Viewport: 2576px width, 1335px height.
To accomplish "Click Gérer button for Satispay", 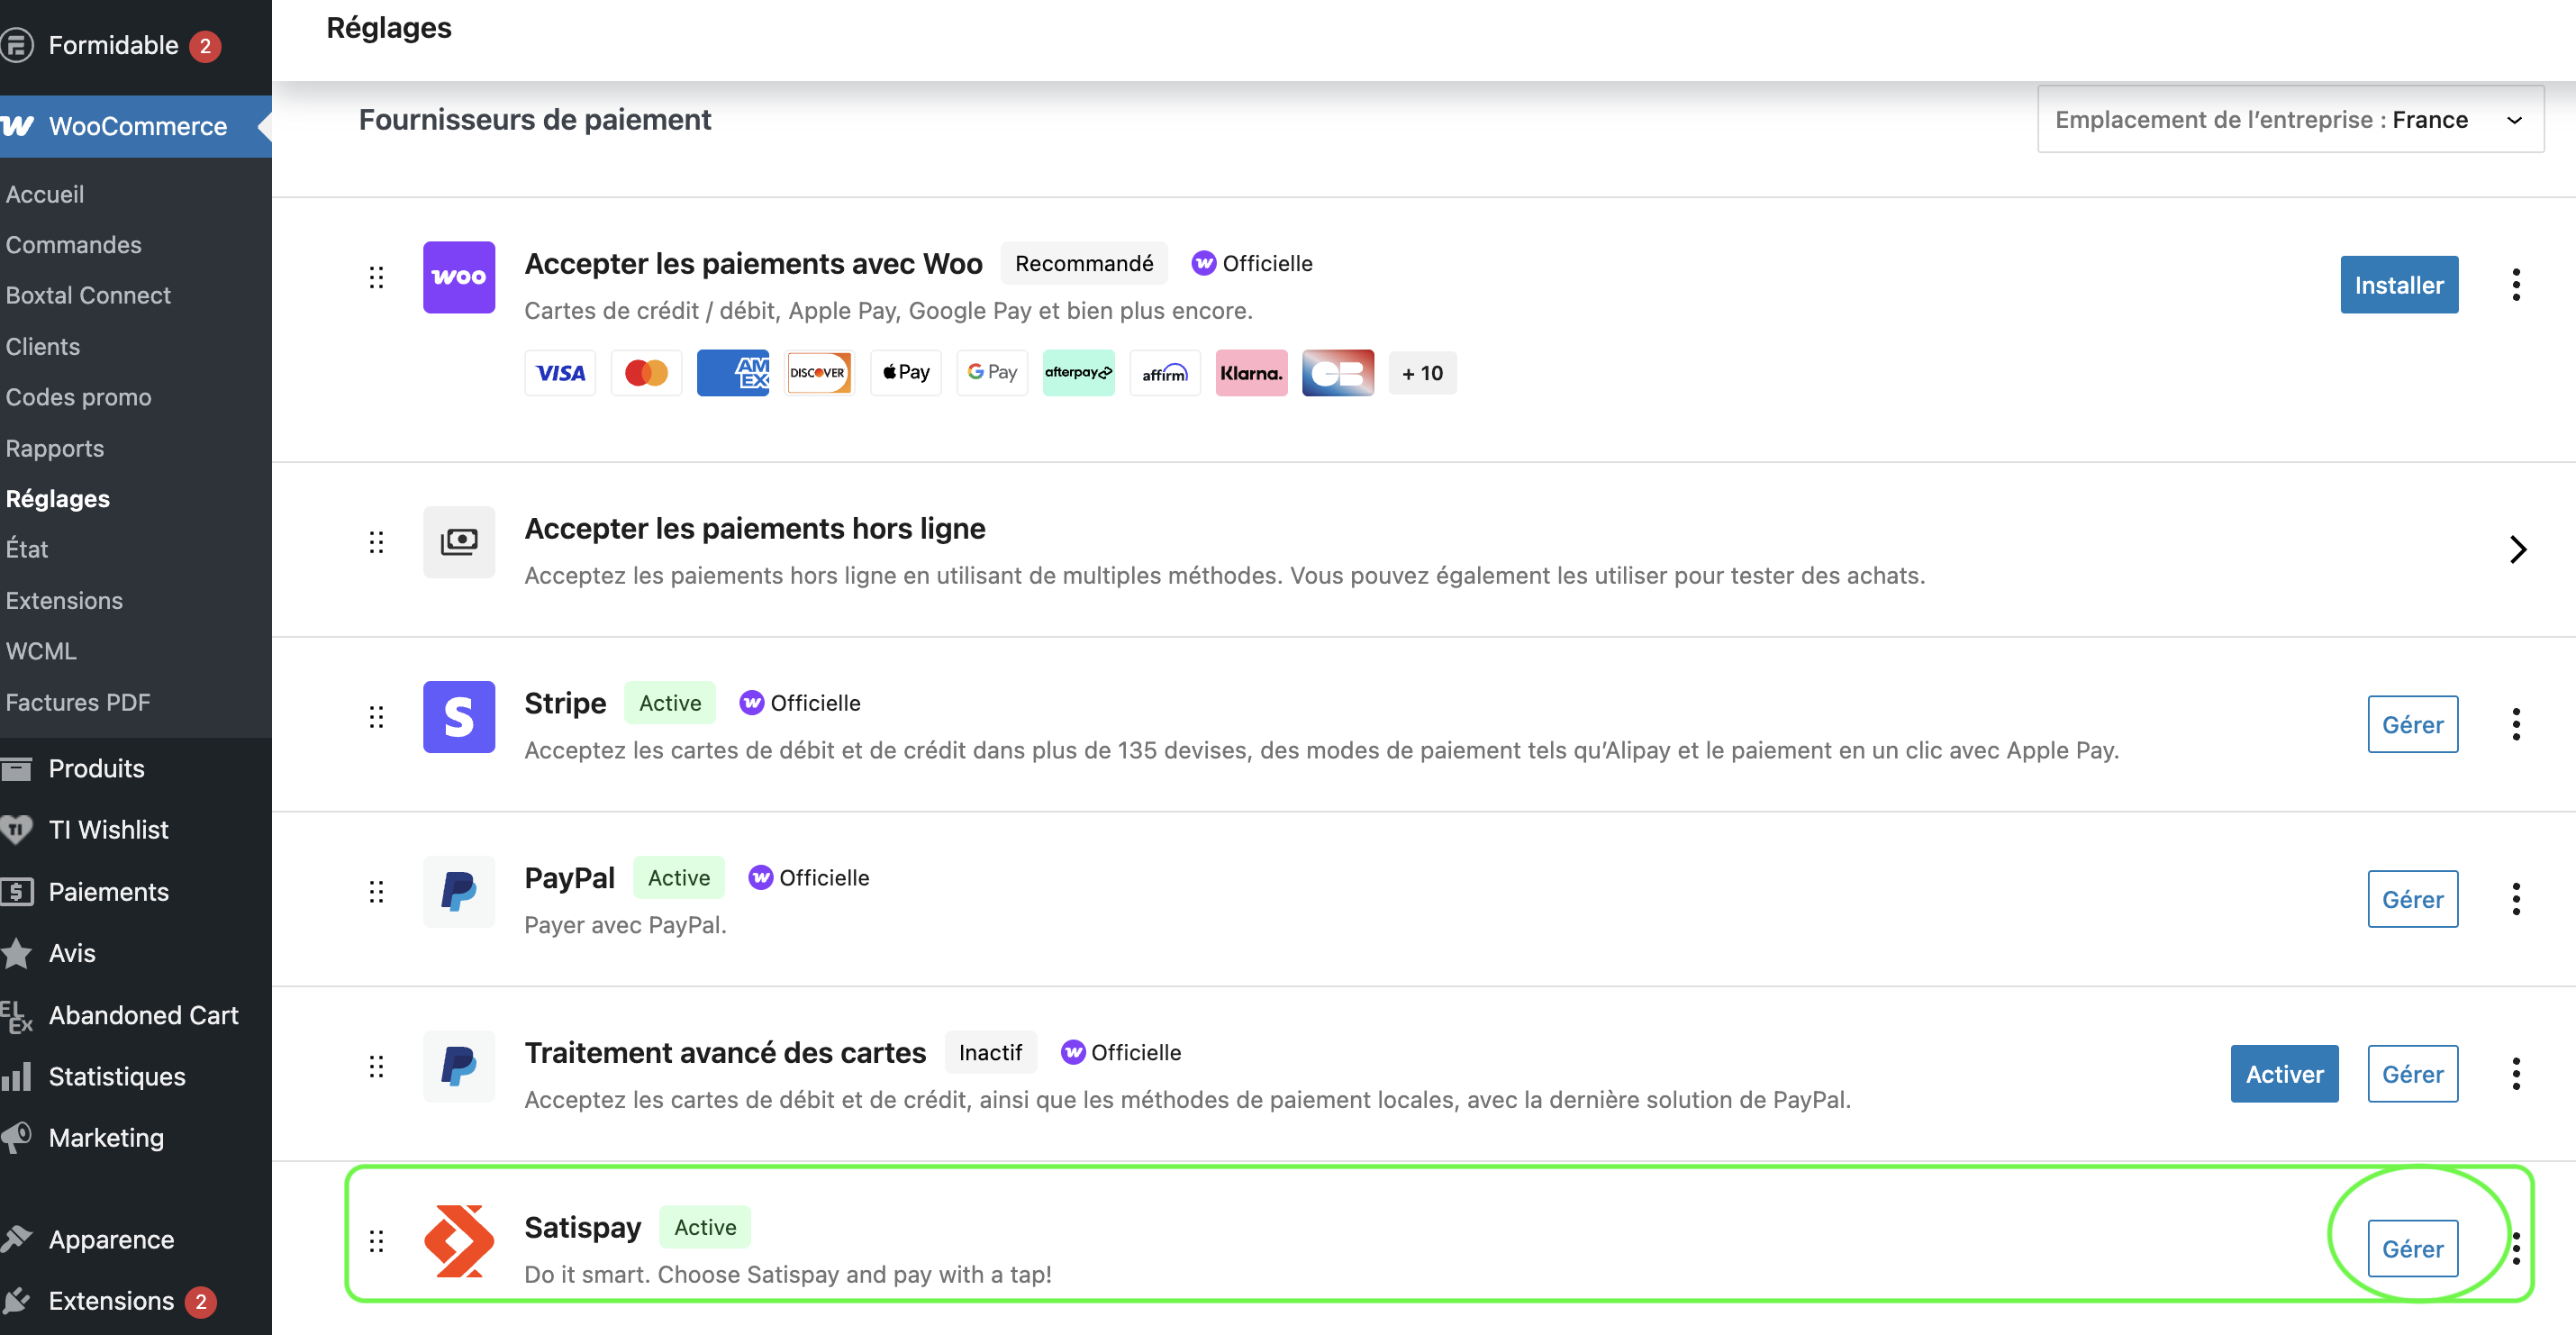I will tap(2411, 1249).
